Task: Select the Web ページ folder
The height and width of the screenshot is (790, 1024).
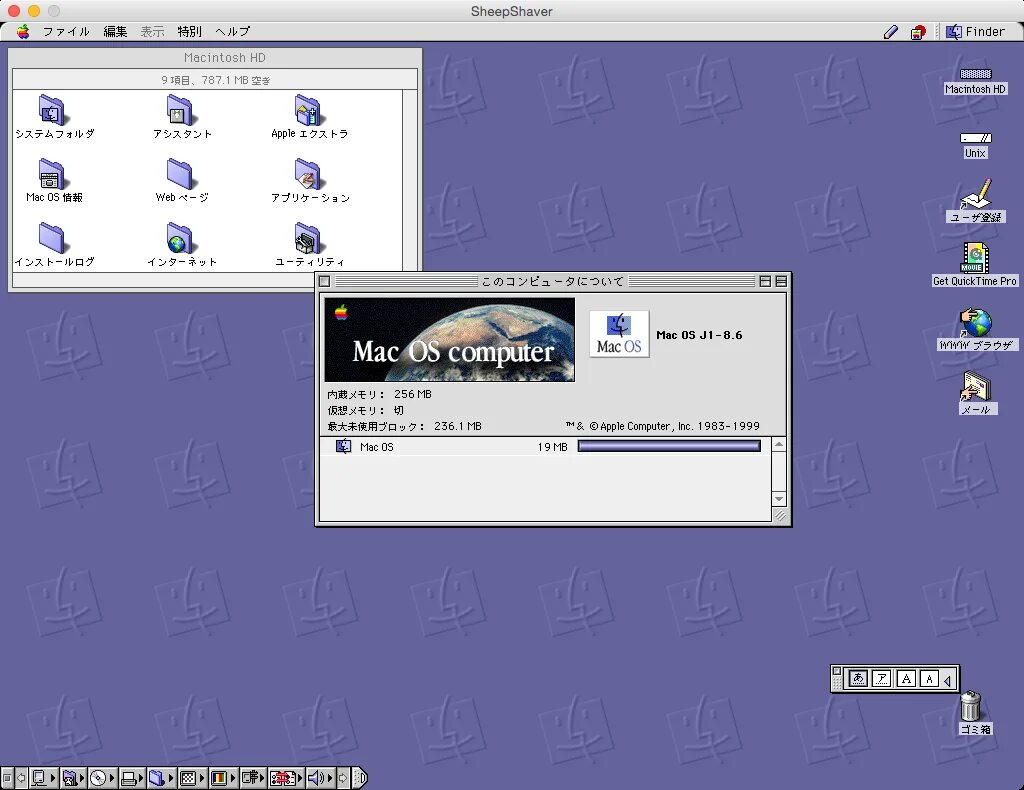Action: [x=179, y=174]
